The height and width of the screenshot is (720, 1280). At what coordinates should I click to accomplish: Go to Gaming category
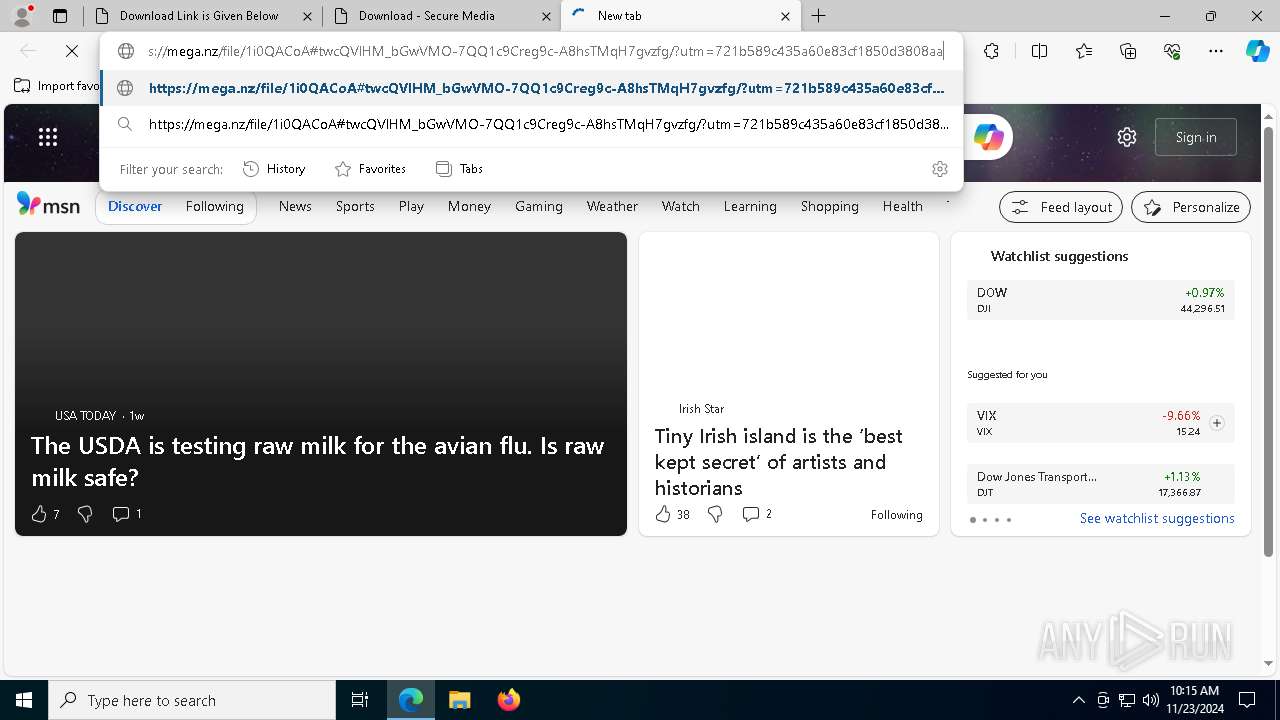(x=539, y=206)
